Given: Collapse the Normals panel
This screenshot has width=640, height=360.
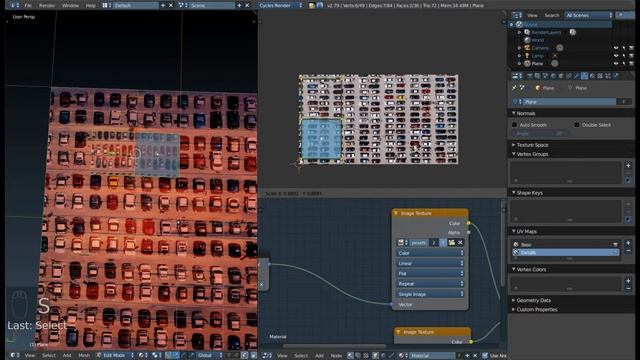Looking at the screenshot, I should click(x=525, y=113).
